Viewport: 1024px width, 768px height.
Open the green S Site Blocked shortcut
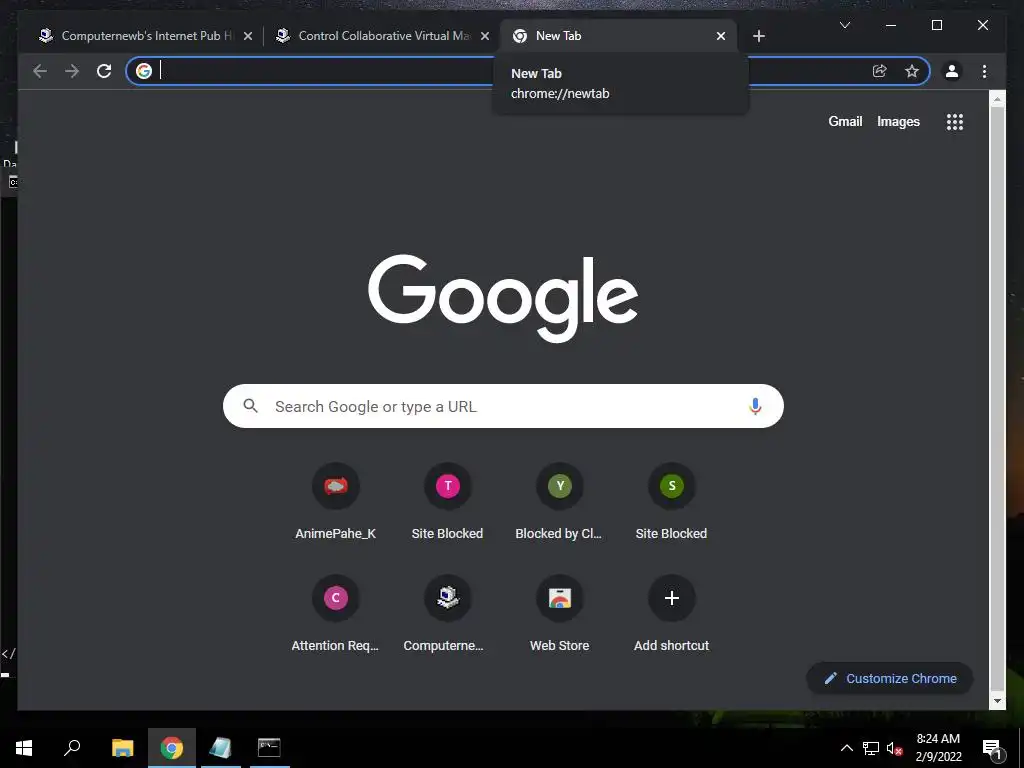671,502
